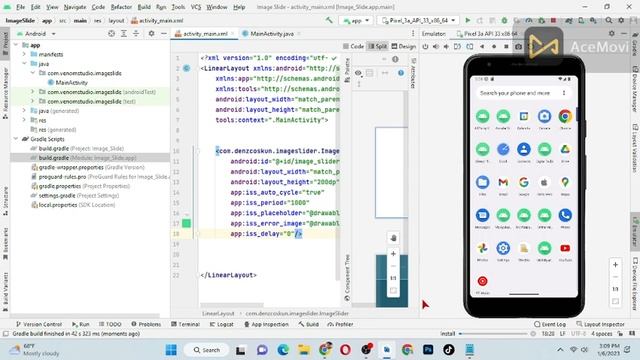Open Camera app in emulator
640x360 pixels.
click(x=544, y=117)
